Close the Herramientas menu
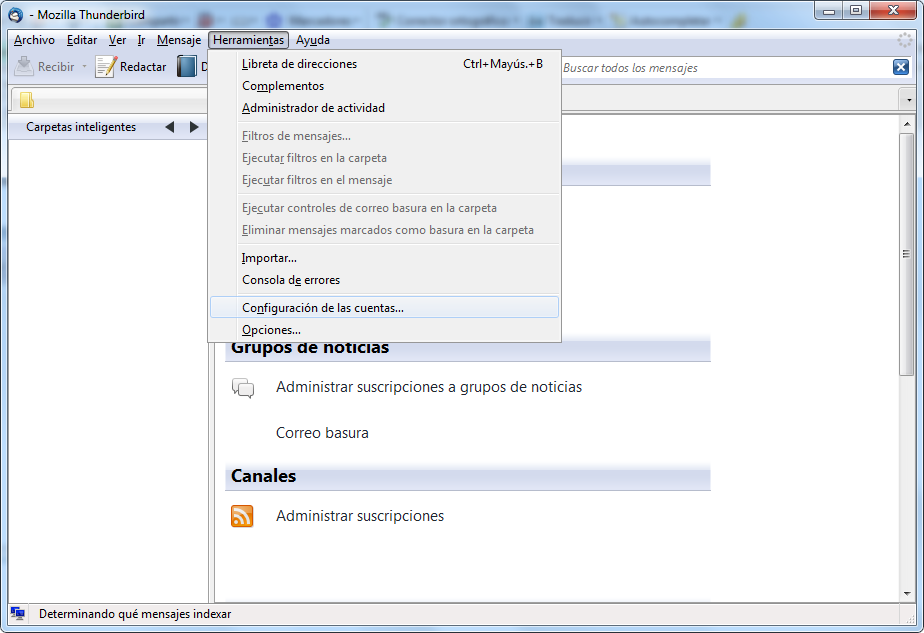Screen dimensions: 924x633 248,40
